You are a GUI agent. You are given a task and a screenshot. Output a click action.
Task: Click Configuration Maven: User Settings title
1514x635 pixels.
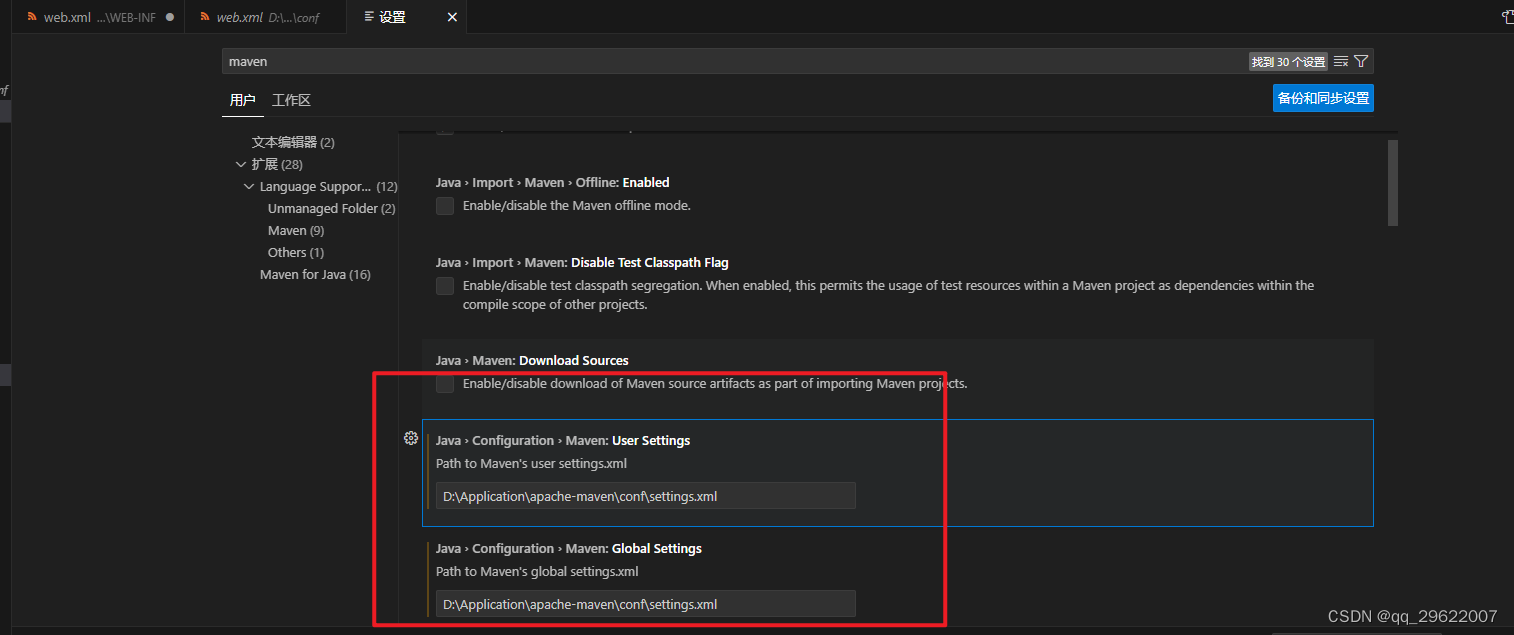(563, 441)
